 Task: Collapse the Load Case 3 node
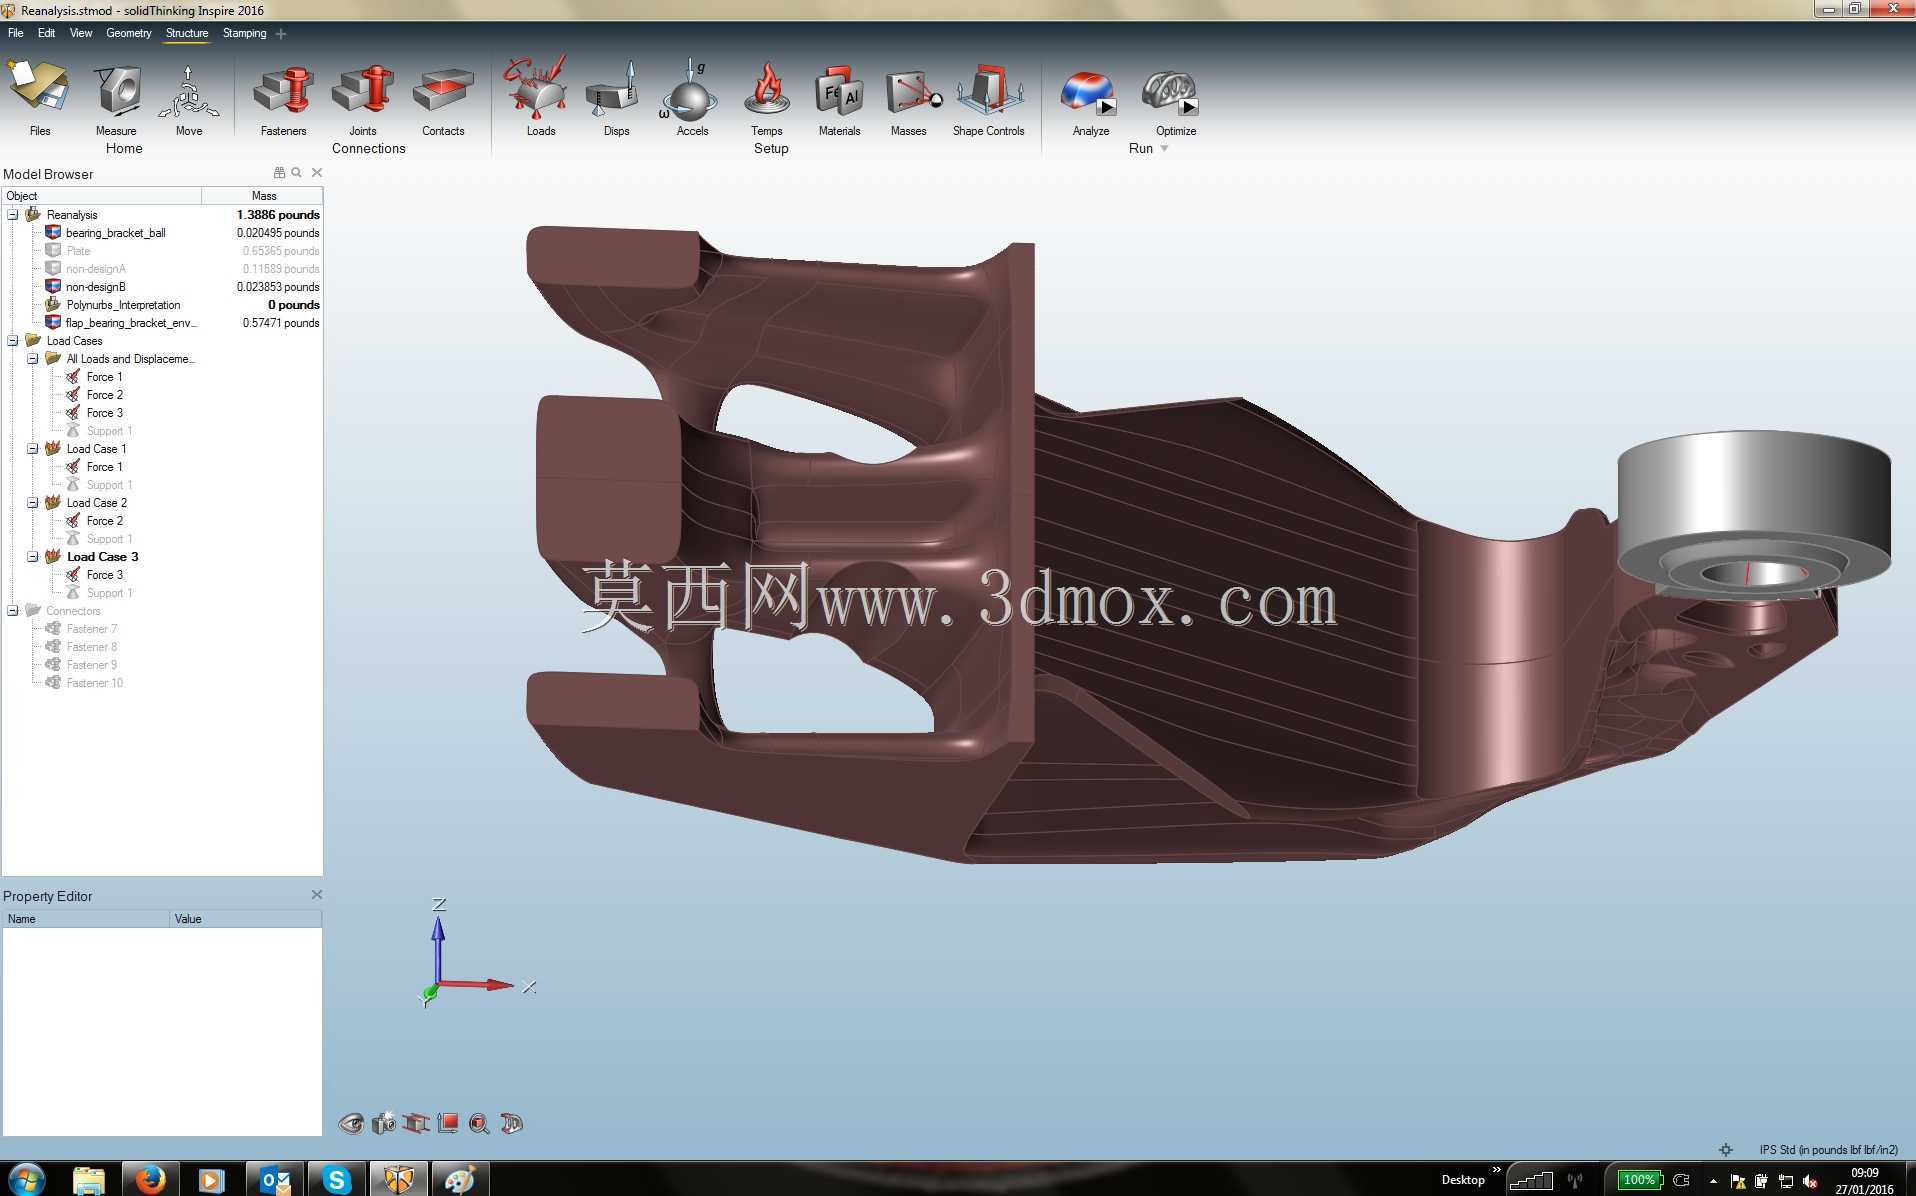(x=33, y=557)
